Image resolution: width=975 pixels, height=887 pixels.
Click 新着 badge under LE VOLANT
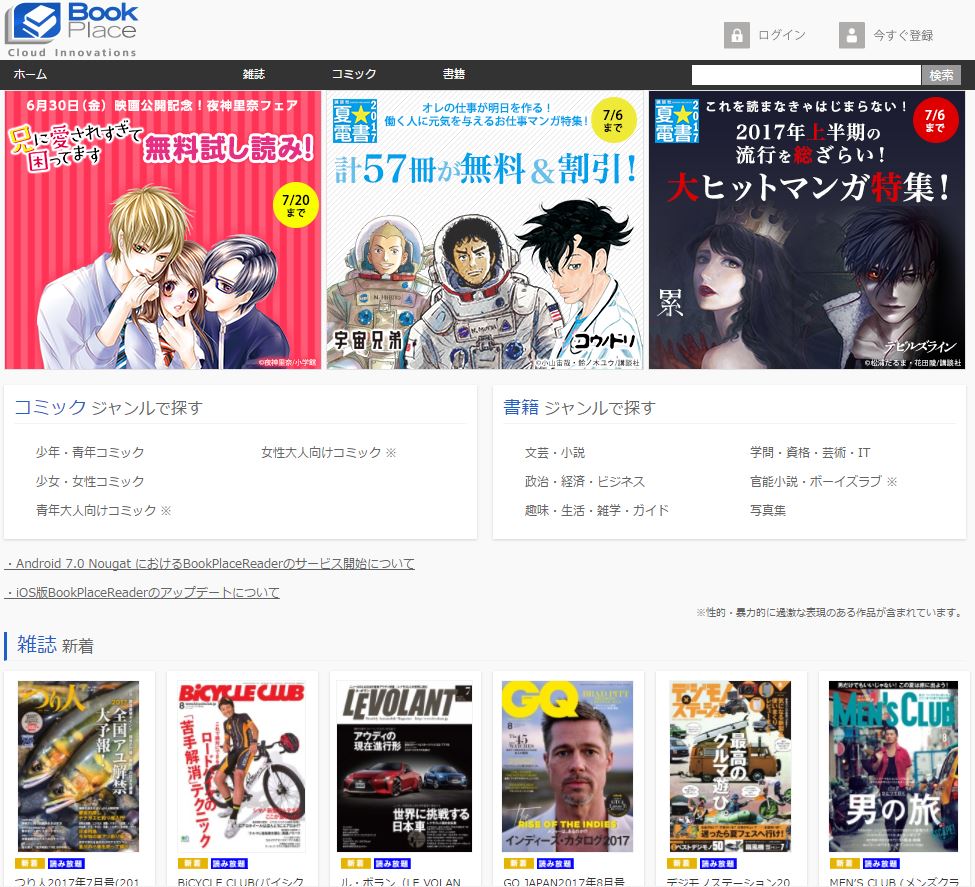[355, 864]
